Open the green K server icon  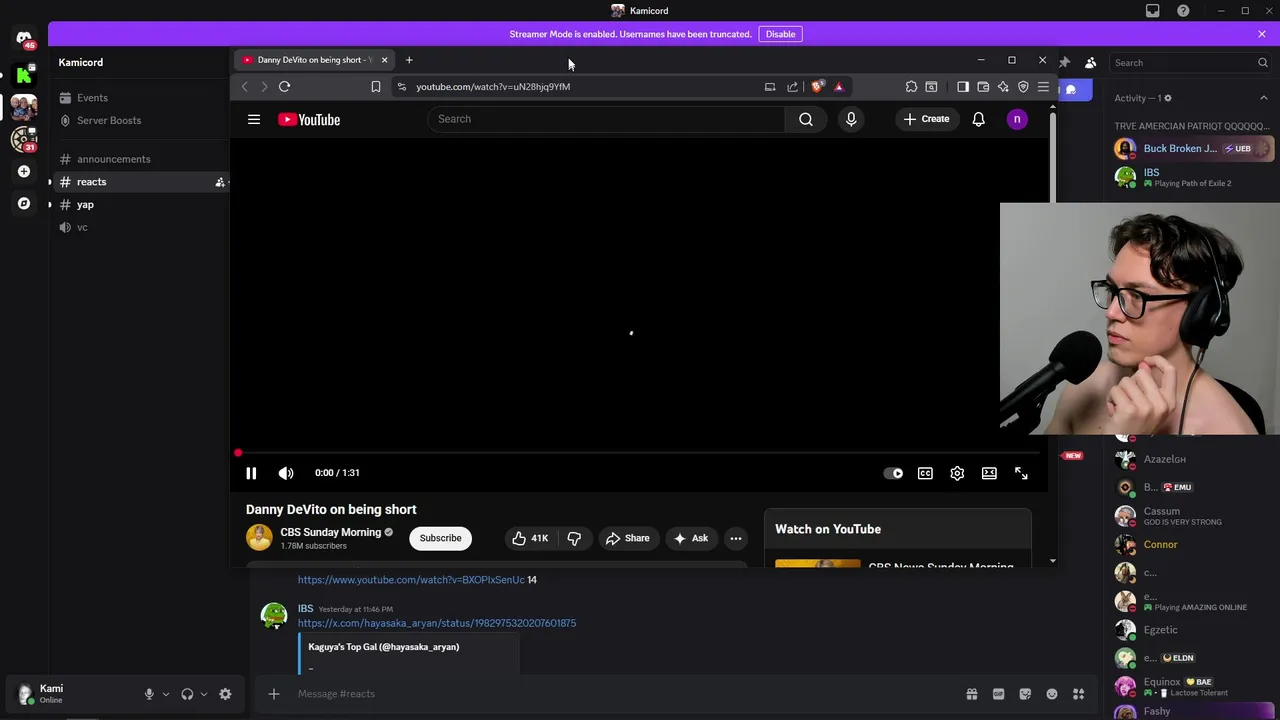point(24,74)
